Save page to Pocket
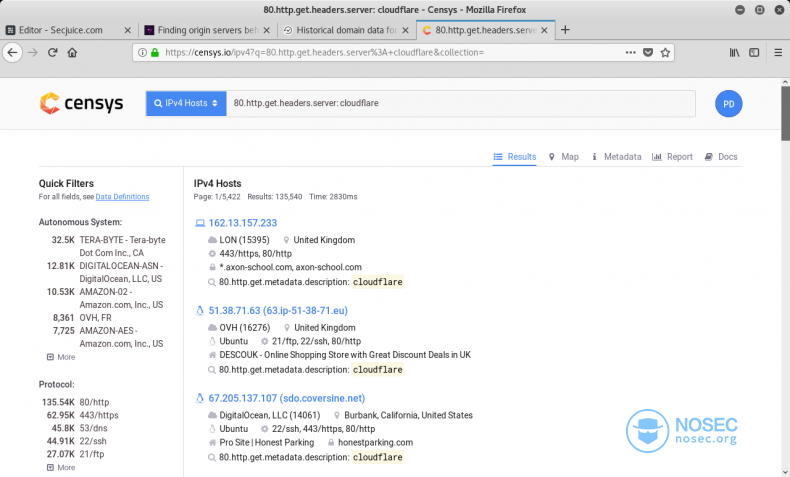This screenshot has height=477, width=790. (x=648, y=52)
